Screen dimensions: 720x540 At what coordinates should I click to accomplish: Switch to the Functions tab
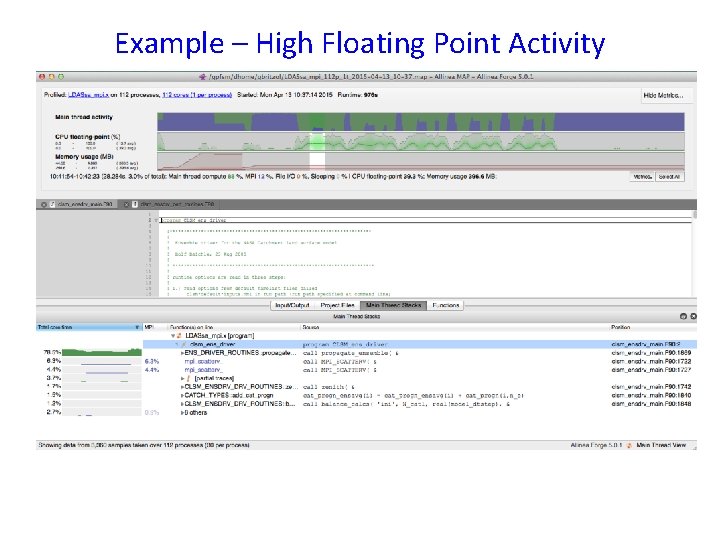445,305
